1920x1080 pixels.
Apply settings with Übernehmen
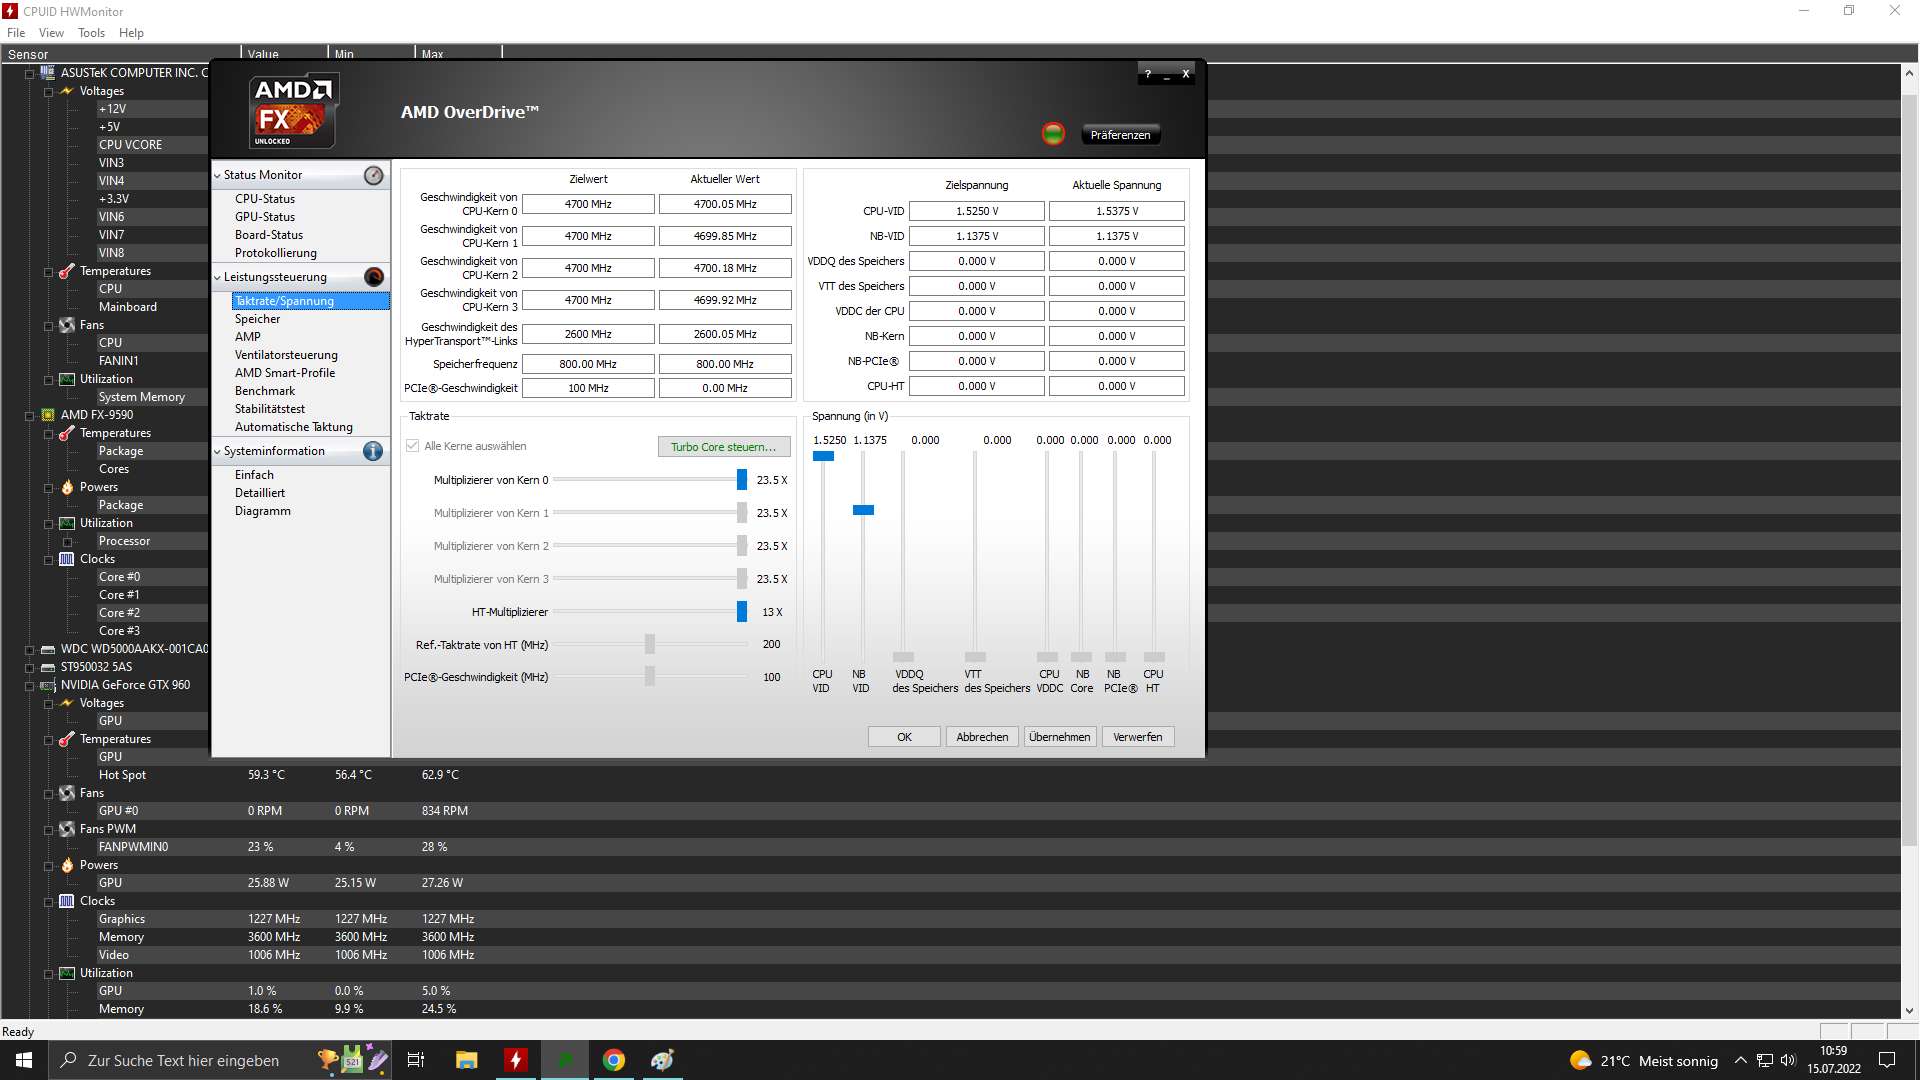(1060, 737)
